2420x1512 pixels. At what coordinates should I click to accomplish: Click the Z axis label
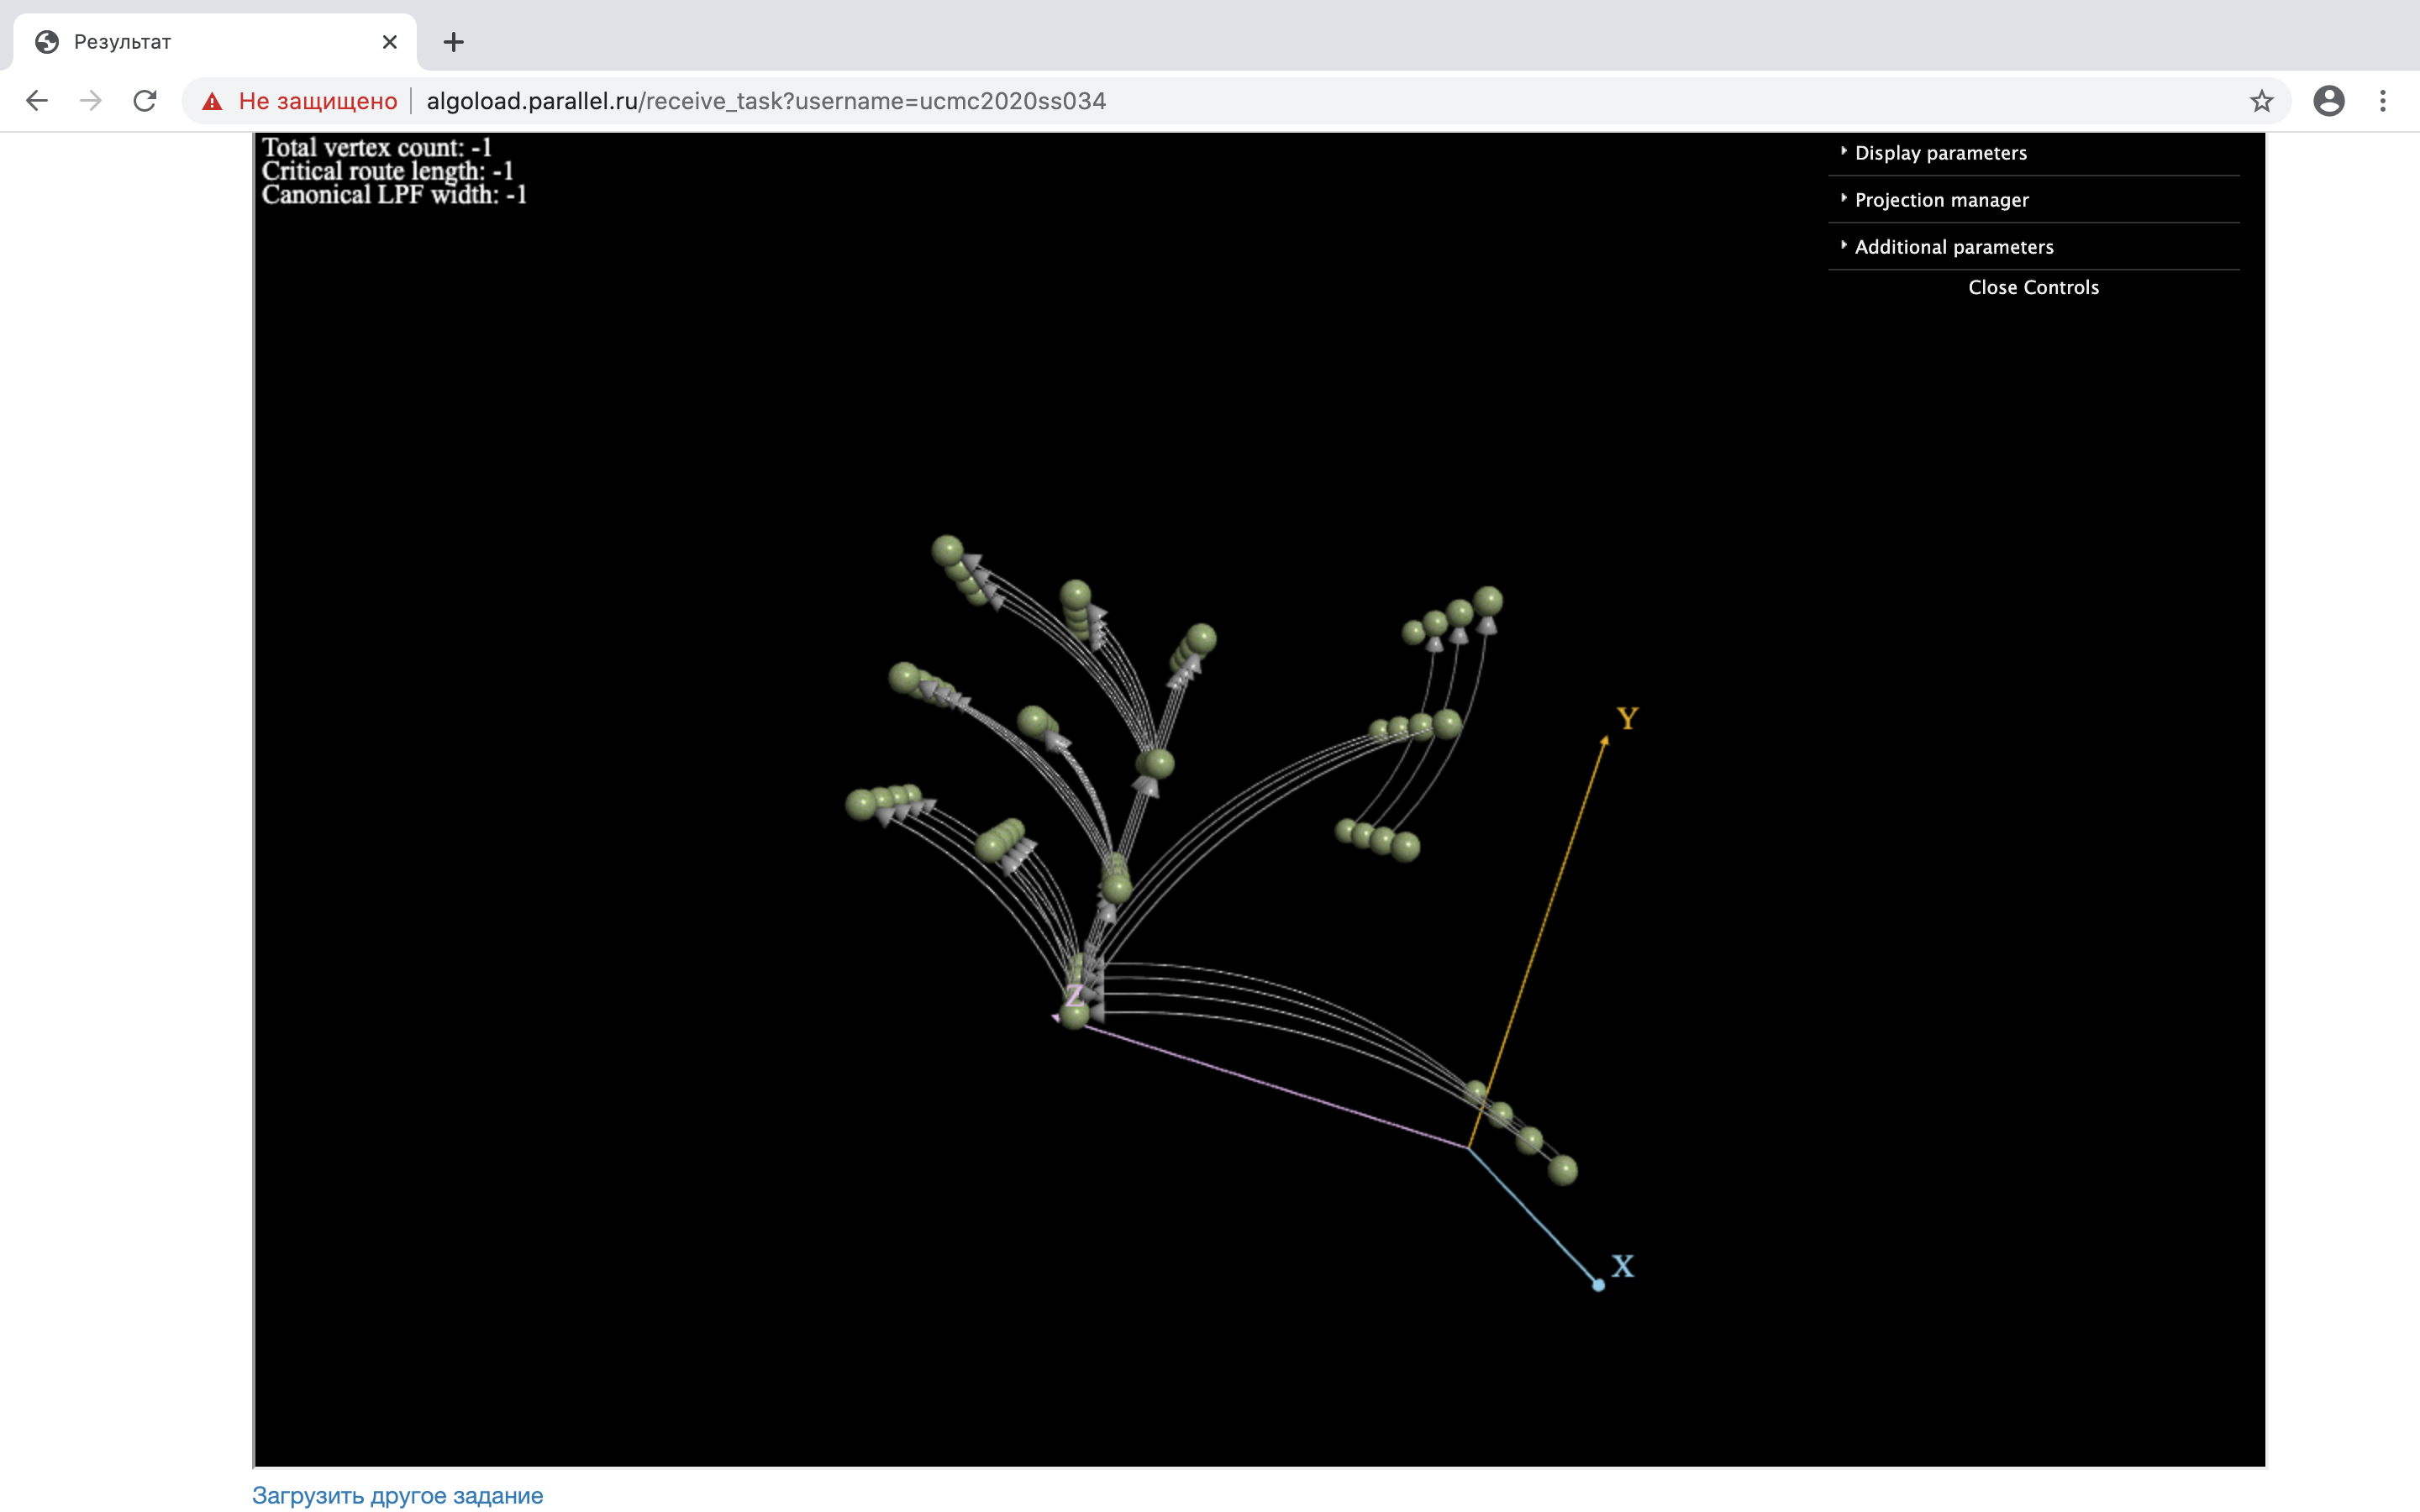[x=1073, y=995]
